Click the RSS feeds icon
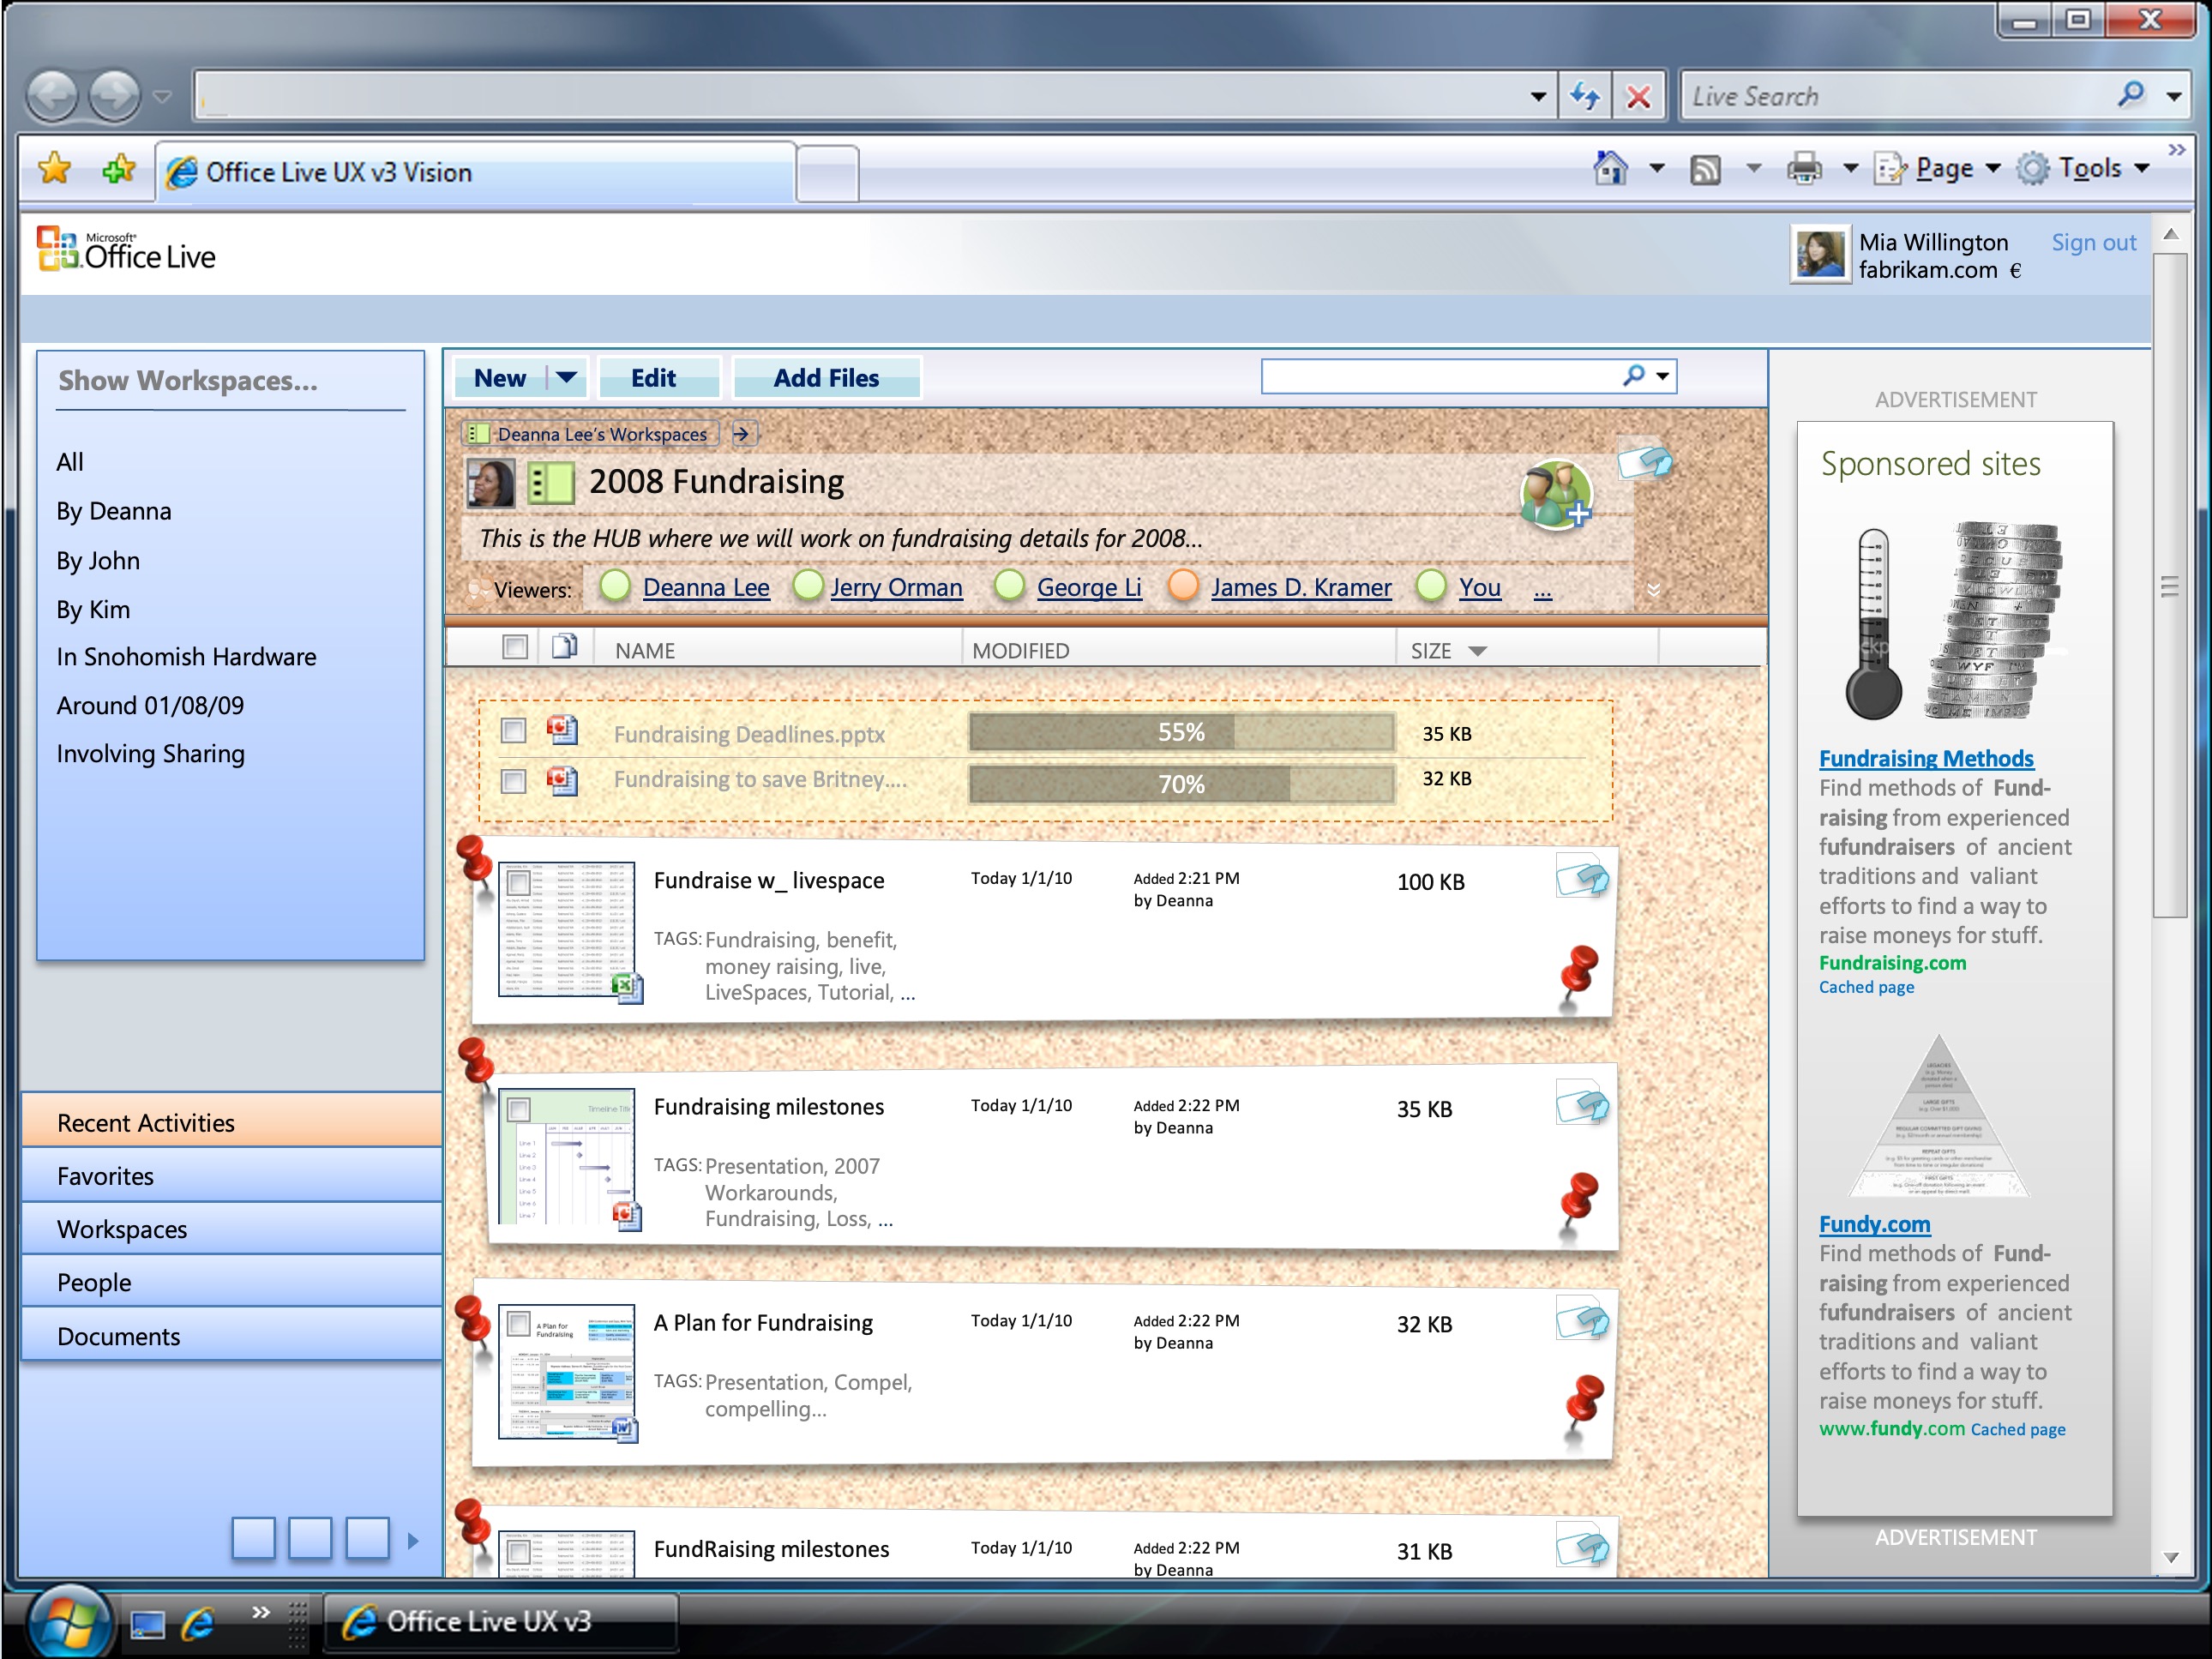The image size is (2212, 1659). (x=1705, y=169)
